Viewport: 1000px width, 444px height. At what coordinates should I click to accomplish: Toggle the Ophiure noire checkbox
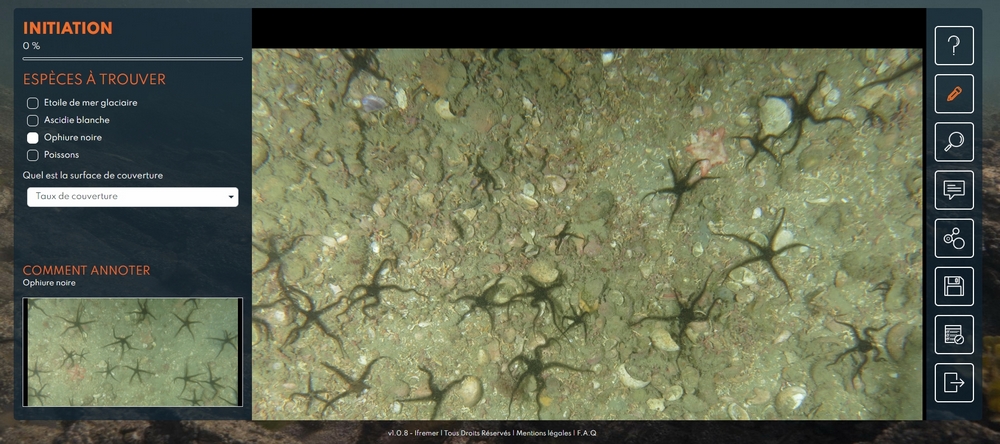coord(33,138)
